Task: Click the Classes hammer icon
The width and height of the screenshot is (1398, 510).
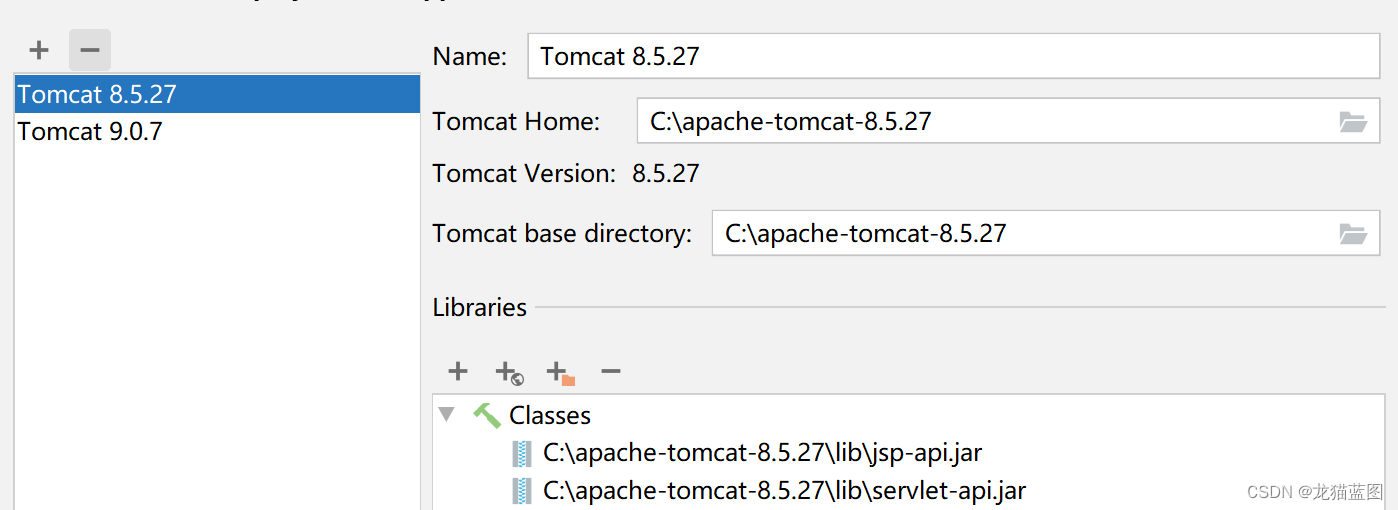Action: (x=487, y=415)
